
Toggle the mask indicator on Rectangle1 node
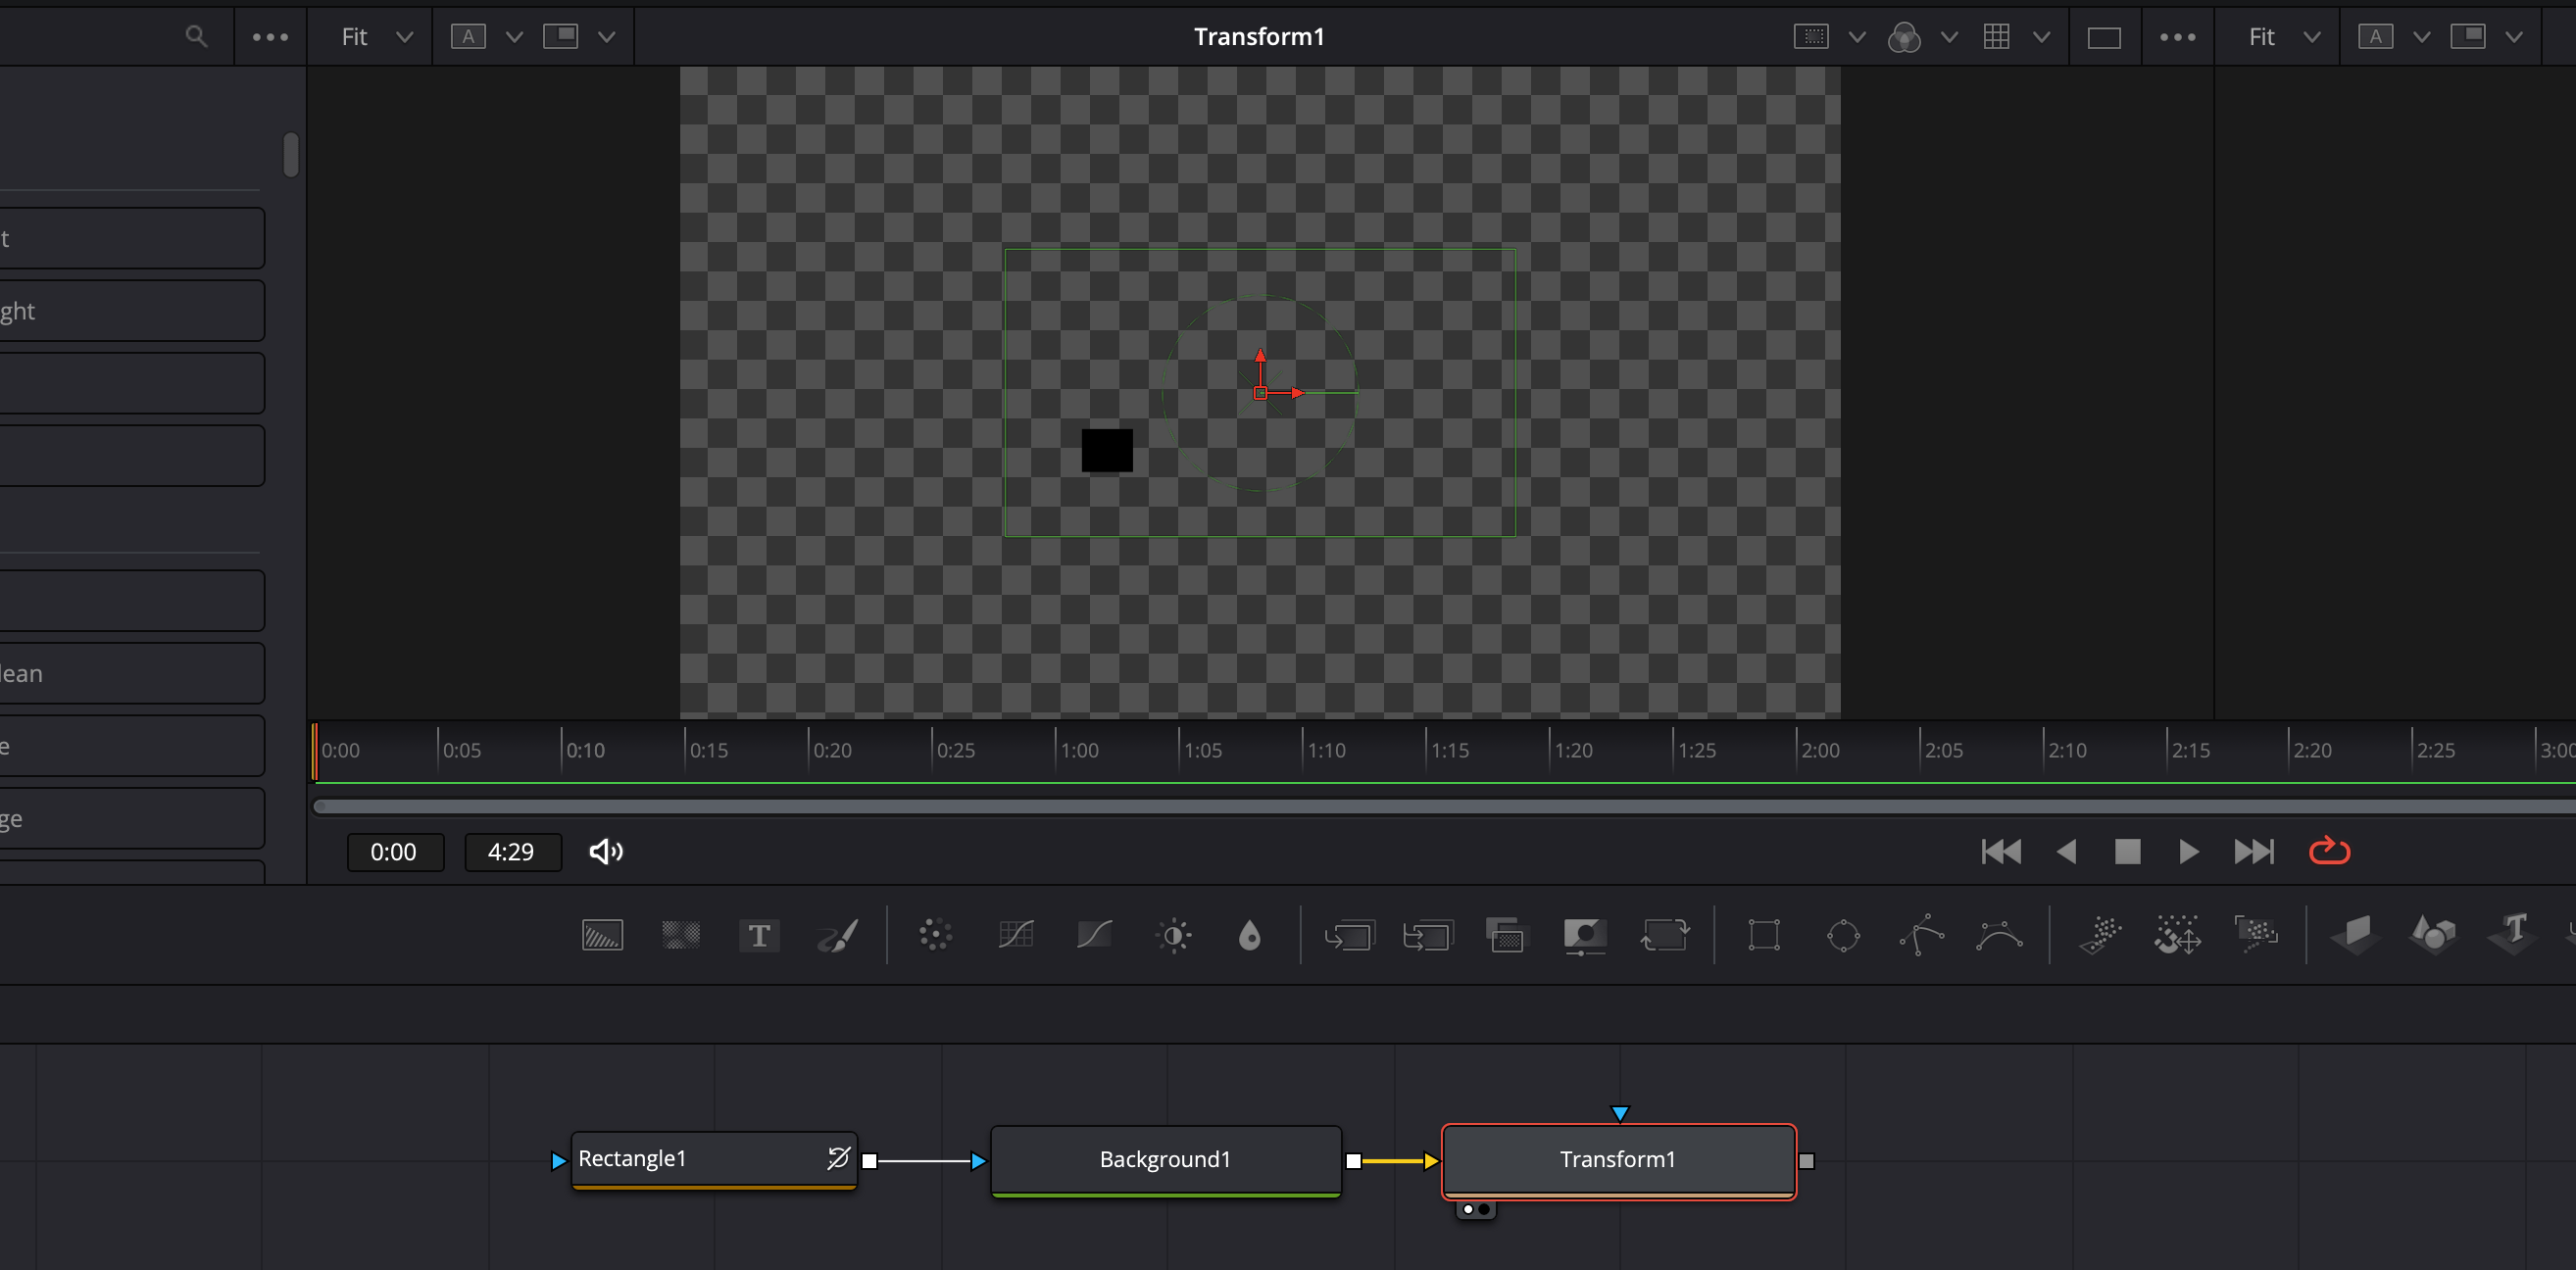838,1158
